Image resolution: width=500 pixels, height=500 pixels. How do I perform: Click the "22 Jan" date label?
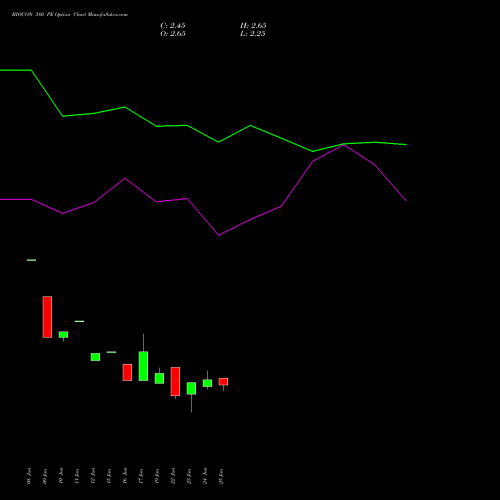click(x=173, y=476)
